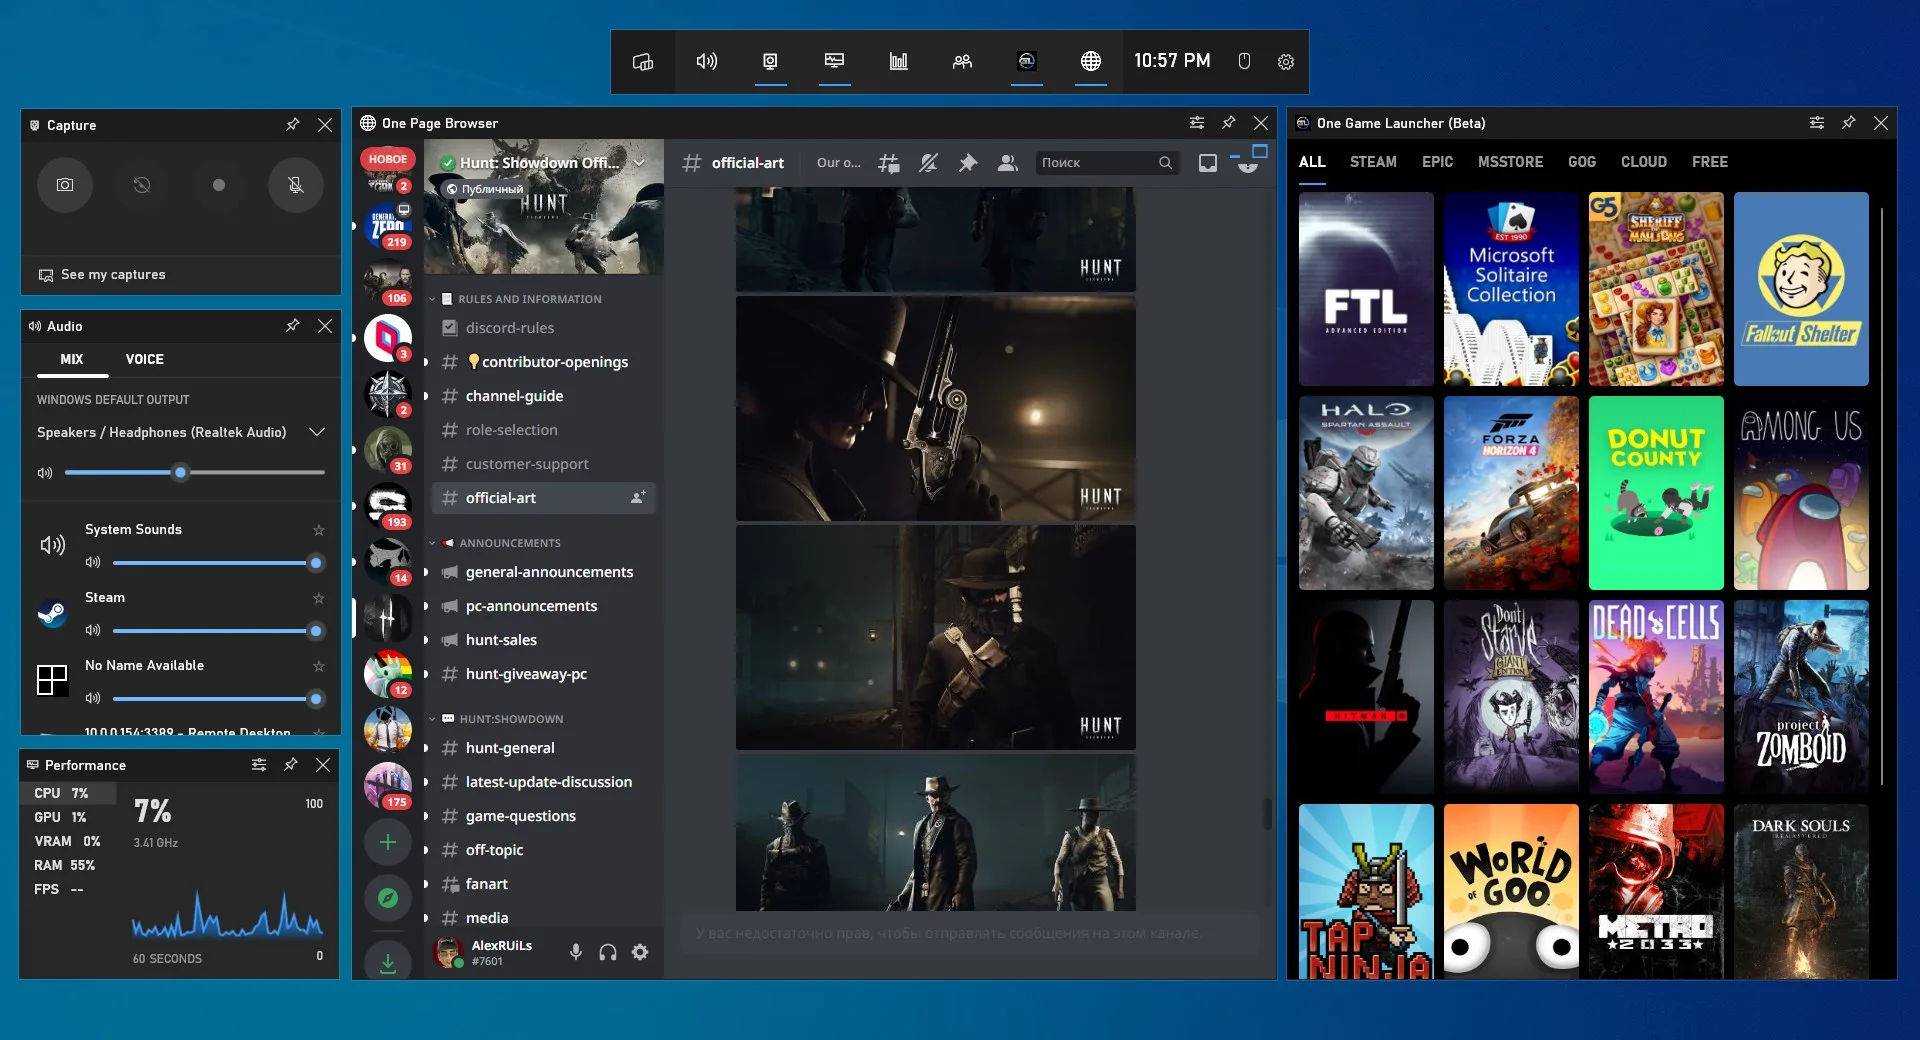The height and width of the screenshot is (1040, 1920).
Task: Toggle microphone while recording in Capture
Action: (x=296, y=185)
